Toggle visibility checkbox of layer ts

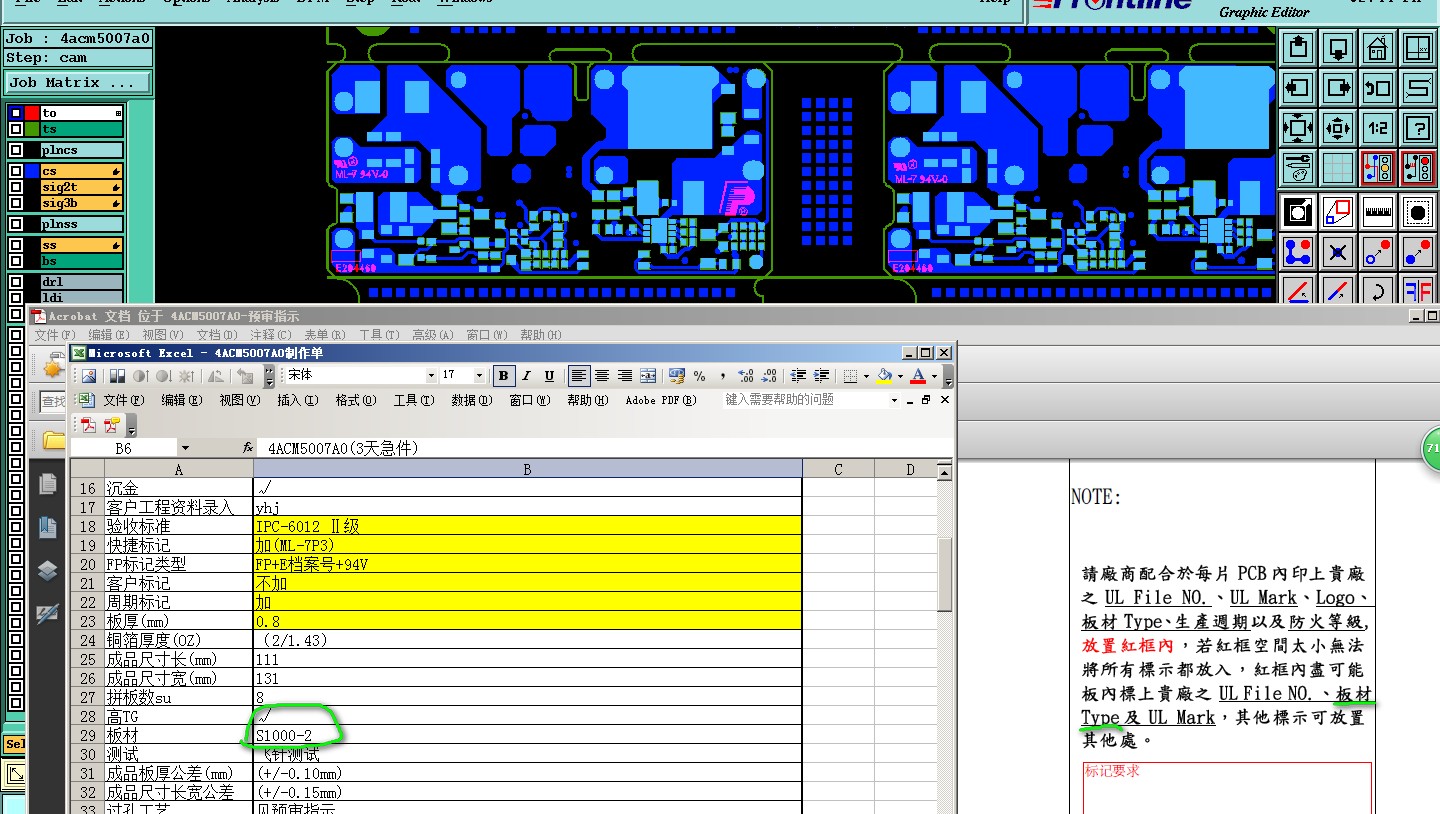[15, 129]
